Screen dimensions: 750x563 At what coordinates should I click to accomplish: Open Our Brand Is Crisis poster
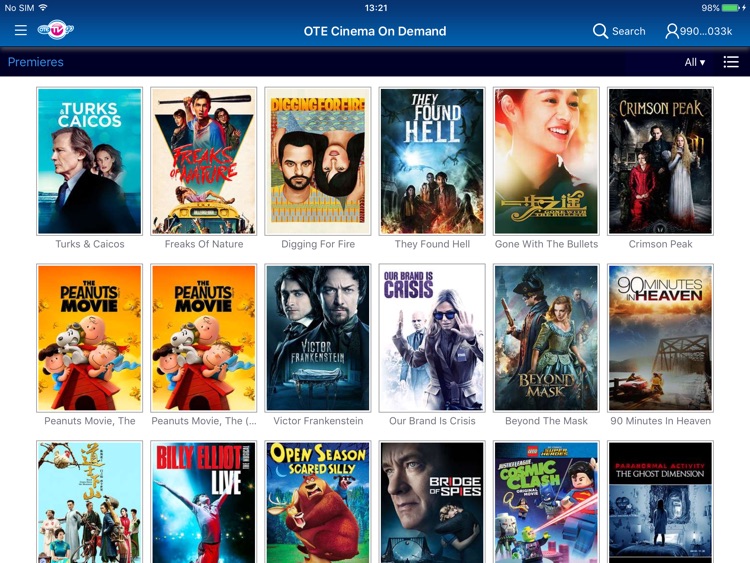click(432, 338)
